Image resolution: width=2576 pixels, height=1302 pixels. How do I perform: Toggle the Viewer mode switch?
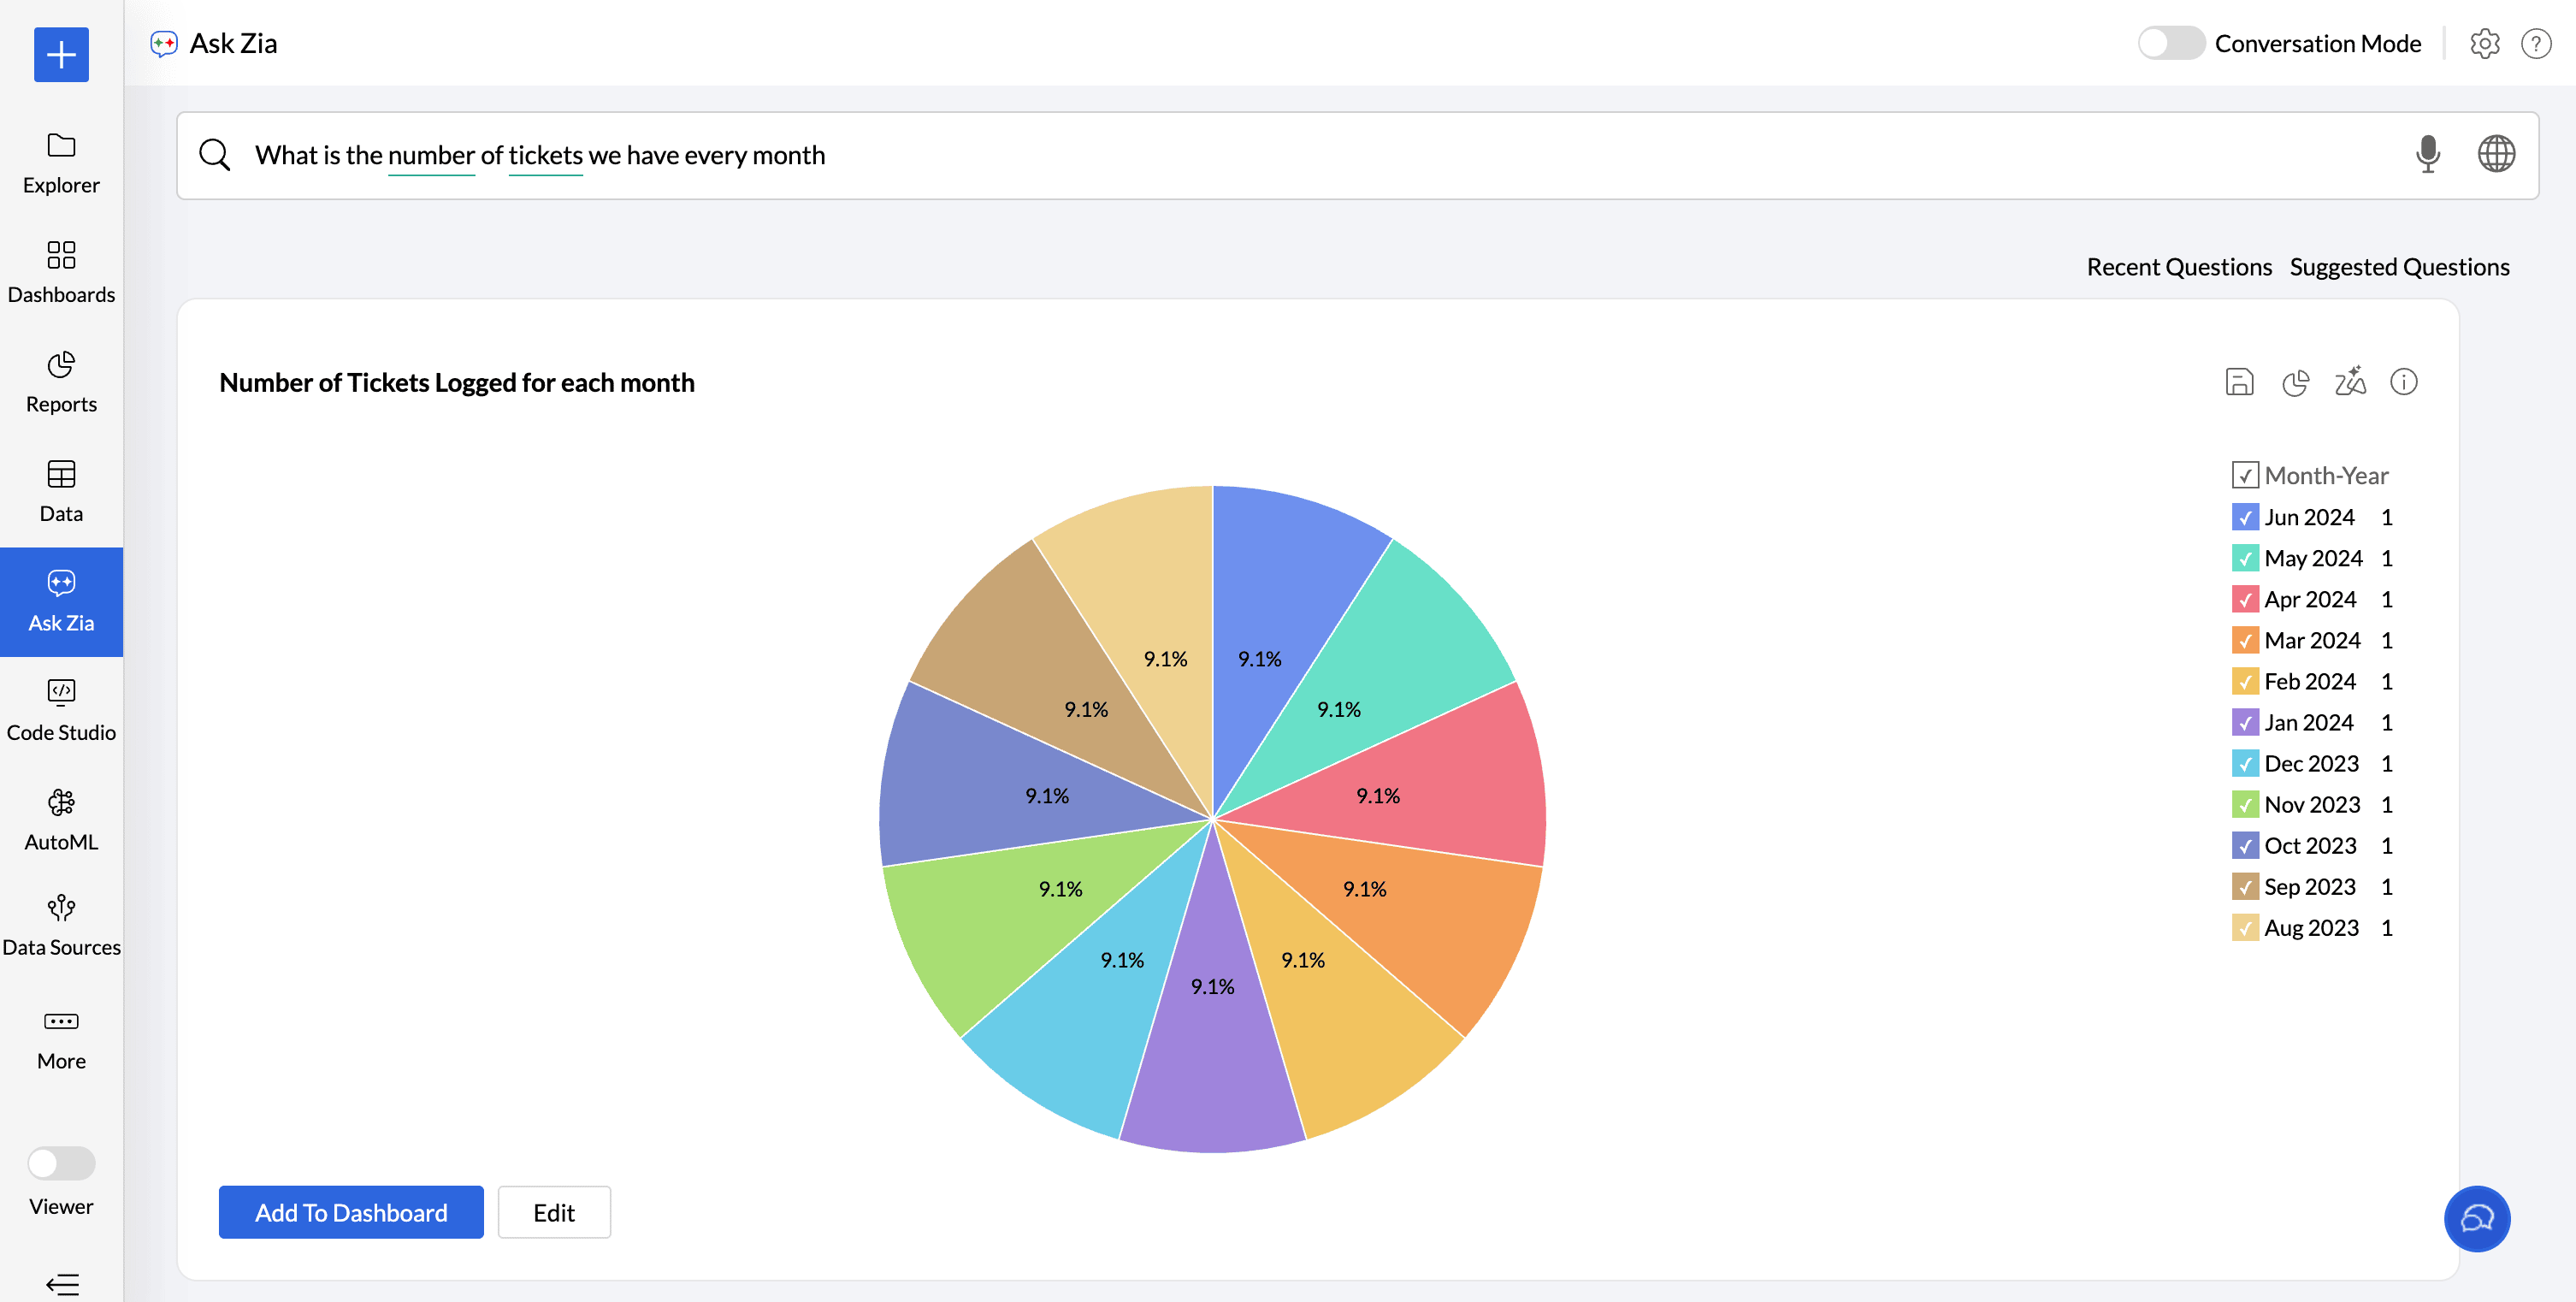pos(61,1163)
